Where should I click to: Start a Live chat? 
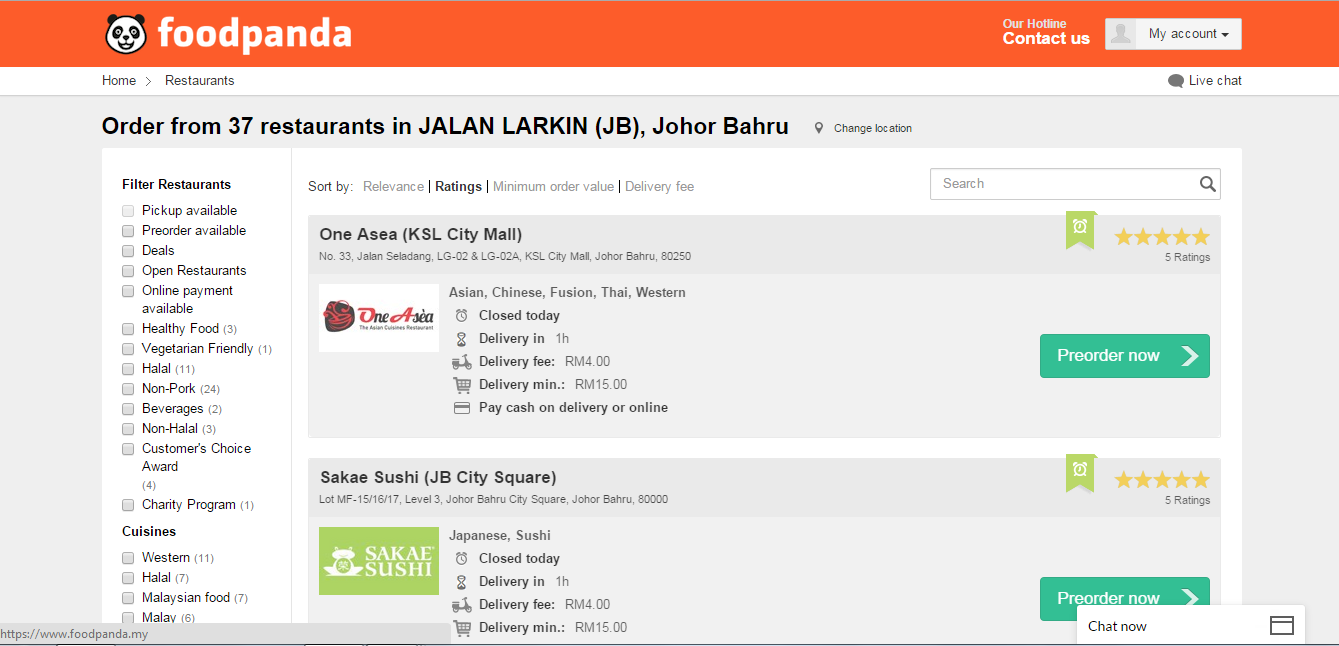pos(1215,81)
